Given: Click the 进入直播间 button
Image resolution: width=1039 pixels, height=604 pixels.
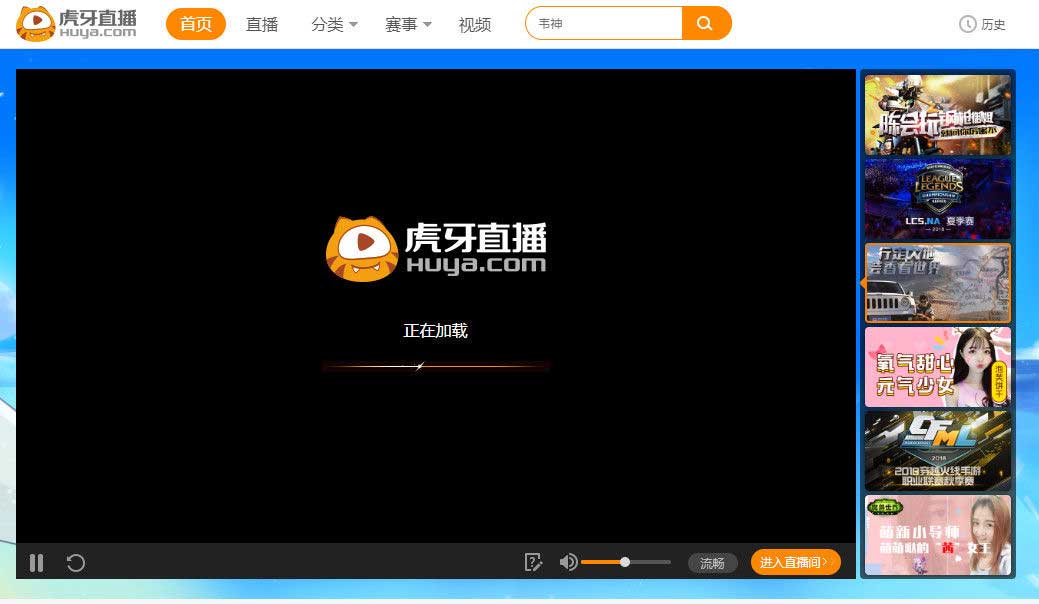Looking at the screenshot, I should point(795,563).
